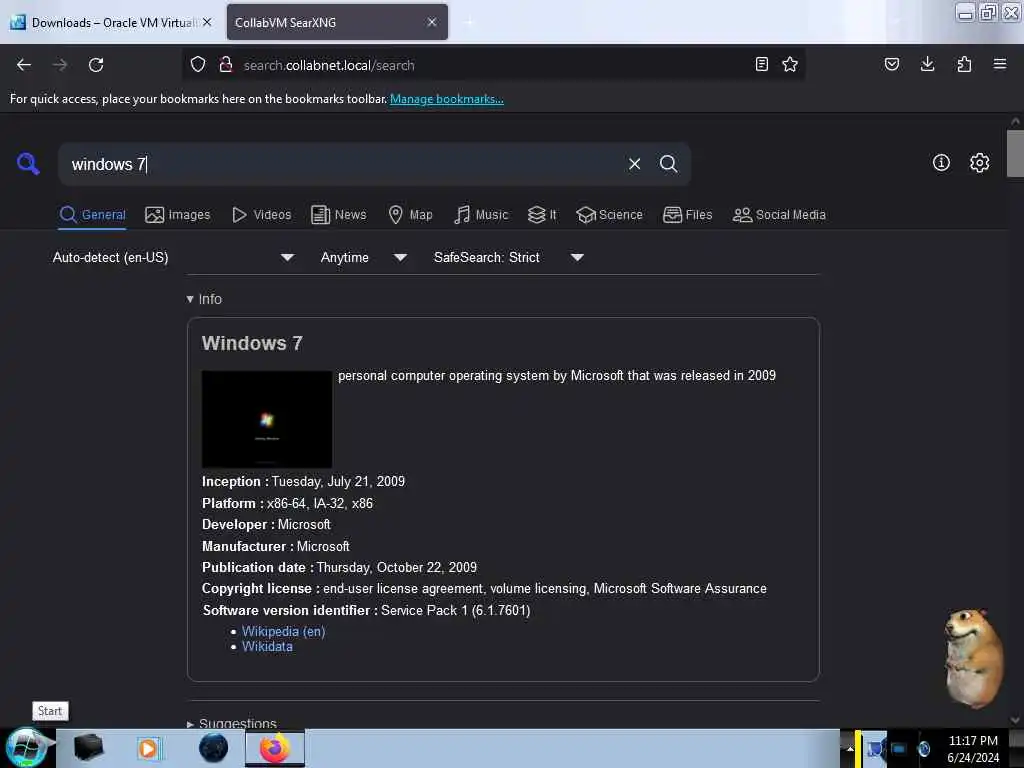1024x768 pixels.
Task: Click the SearXNG magnifier logo
Action: [28, 163]
